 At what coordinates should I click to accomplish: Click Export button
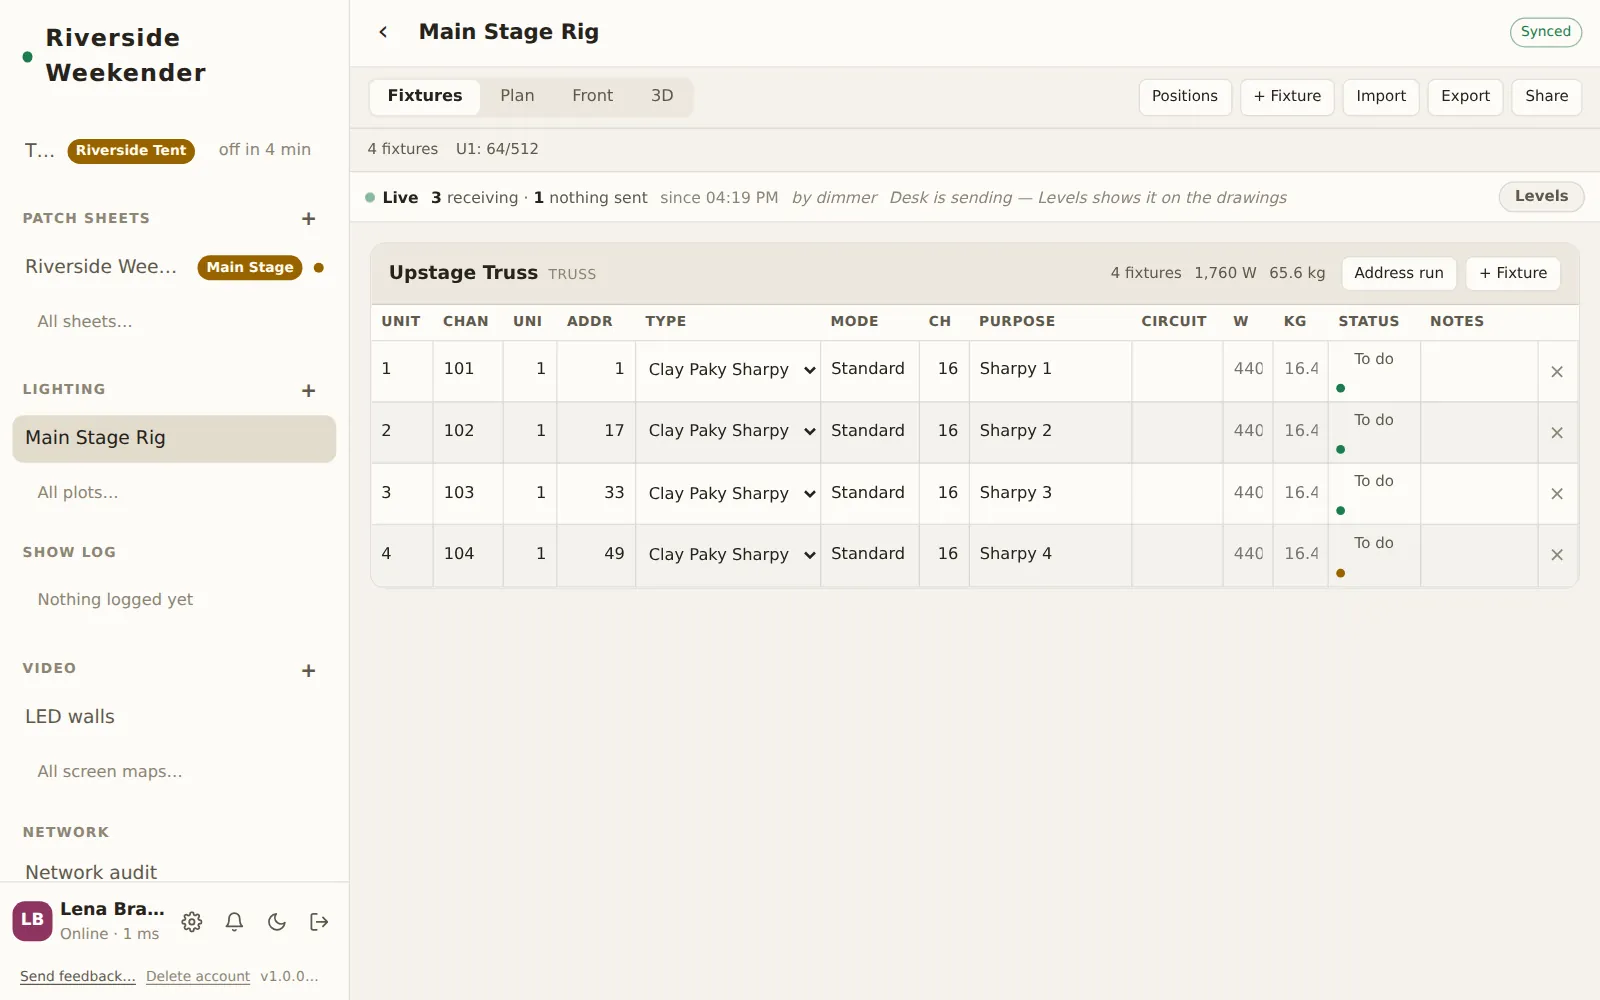(x=1465, y=97)
